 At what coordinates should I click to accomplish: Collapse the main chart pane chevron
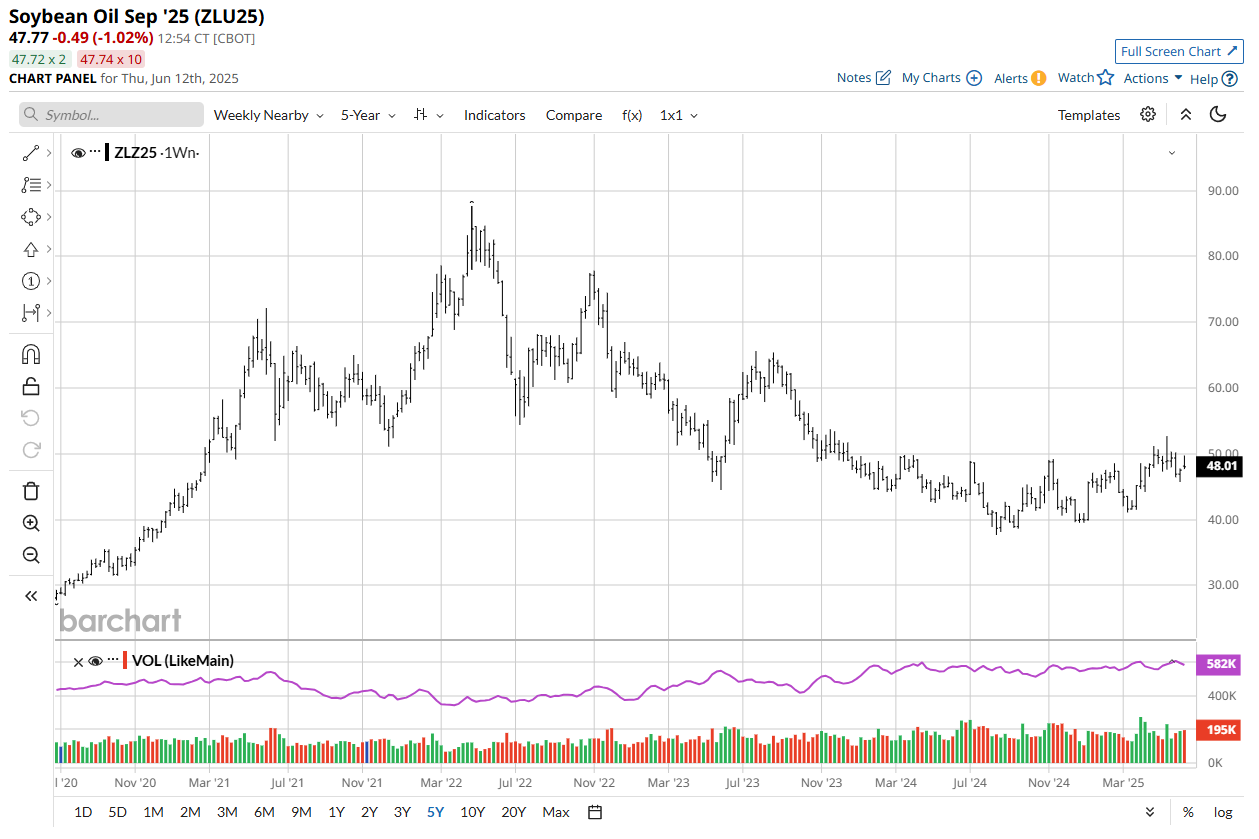coord(1172,153)
